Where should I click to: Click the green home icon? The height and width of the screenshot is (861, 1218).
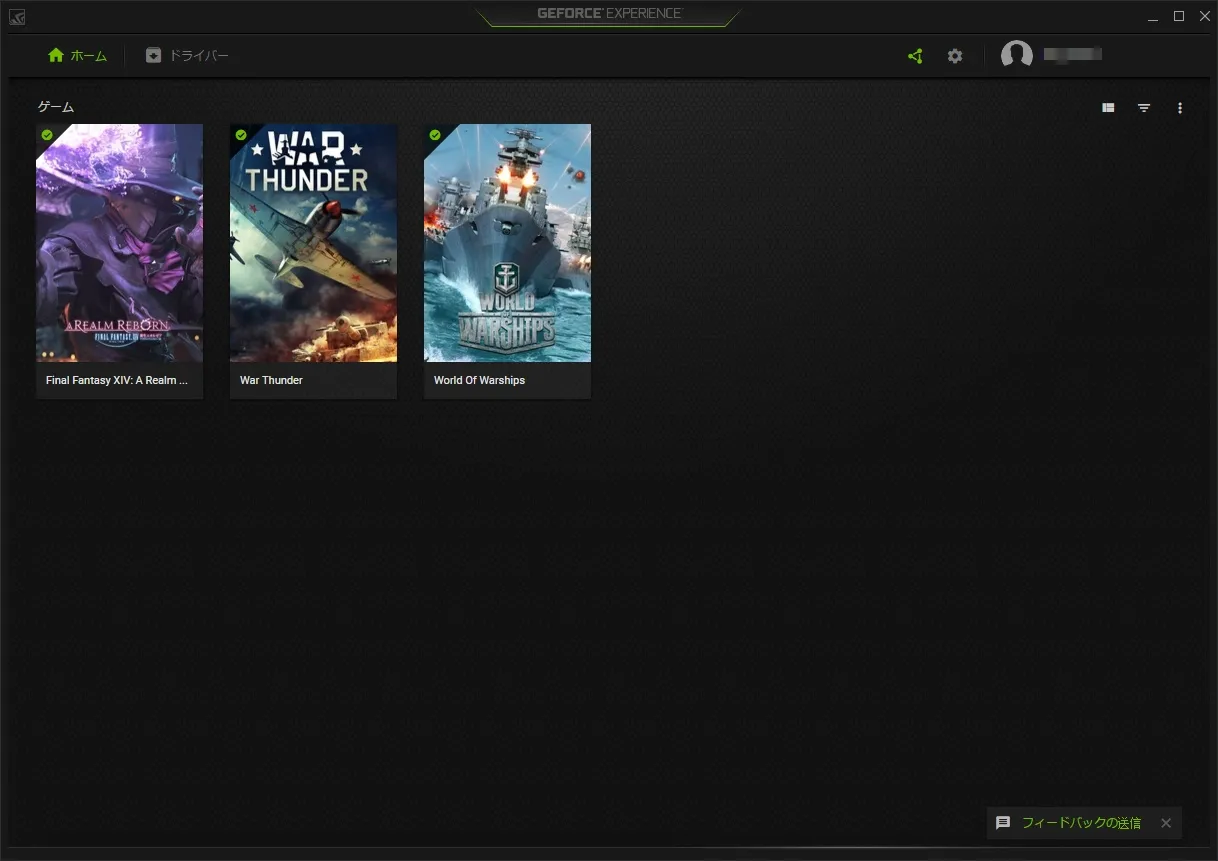(56, 55)
